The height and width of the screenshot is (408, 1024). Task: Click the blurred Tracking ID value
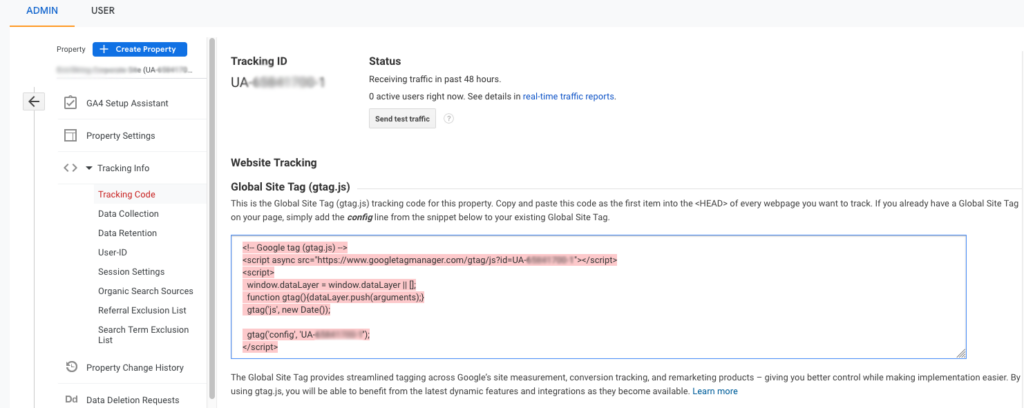[x=278, y=82]
